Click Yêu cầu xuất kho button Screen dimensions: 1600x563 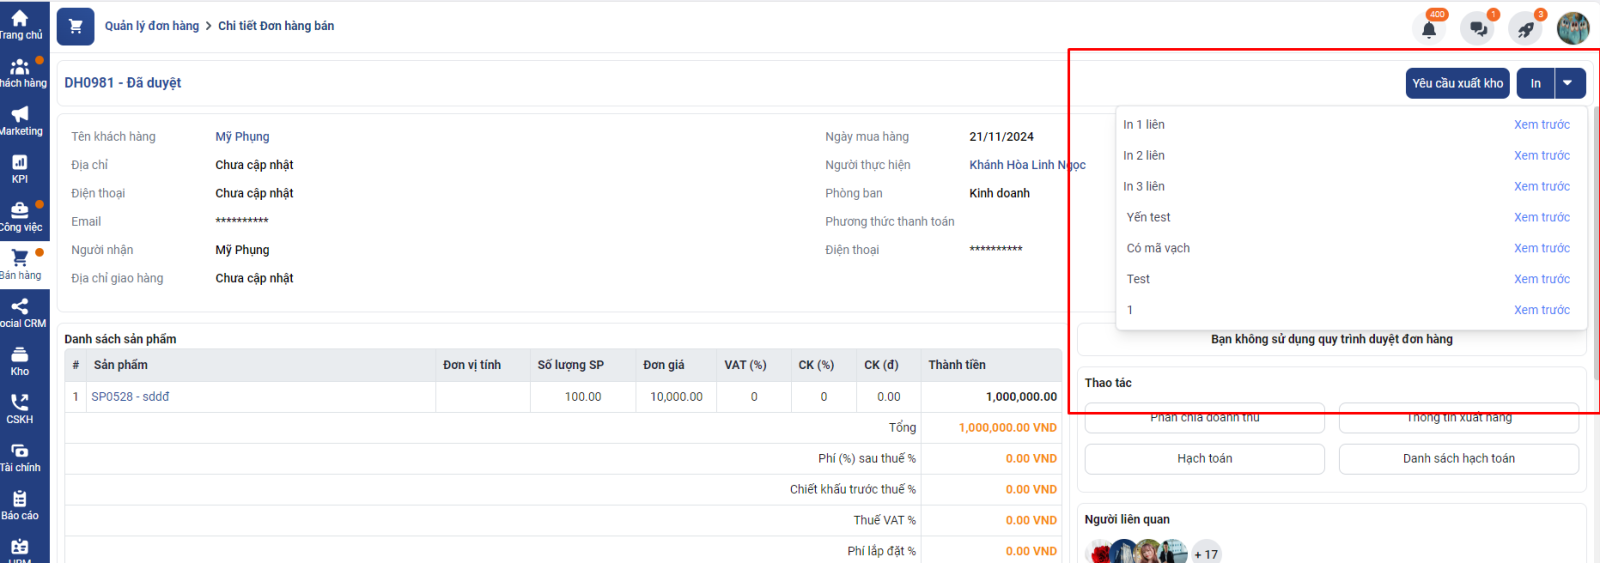pos(1457,83)
